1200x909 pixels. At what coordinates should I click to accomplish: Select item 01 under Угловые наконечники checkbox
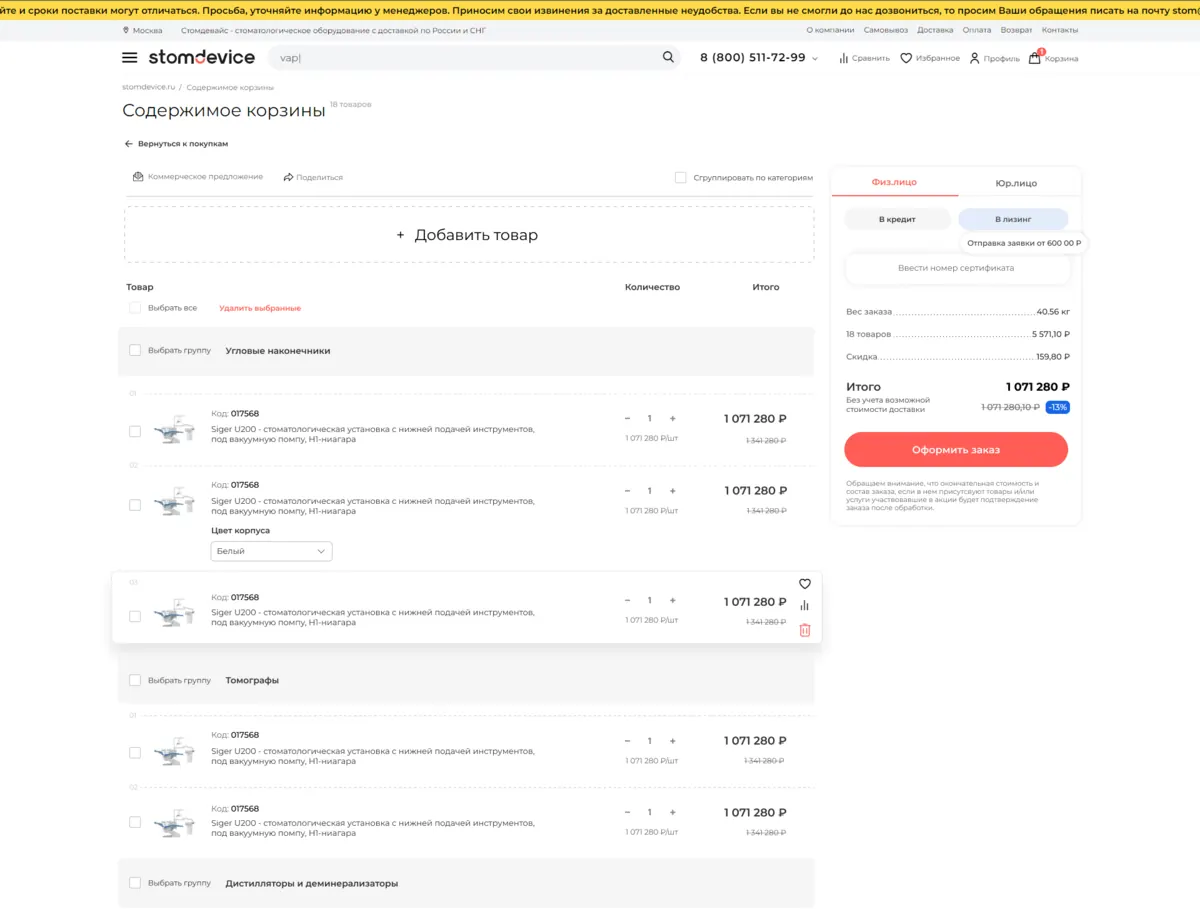[135, 431]
